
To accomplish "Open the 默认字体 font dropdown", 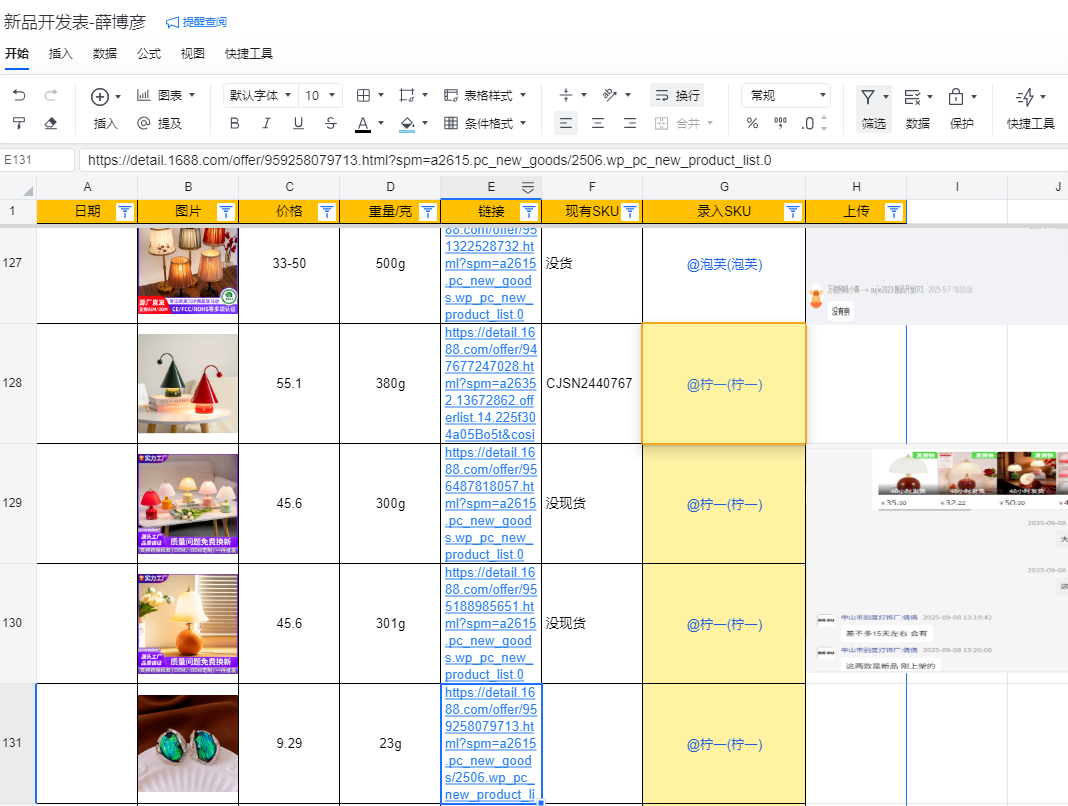I will pyautogui.click(x=260, y=96).
